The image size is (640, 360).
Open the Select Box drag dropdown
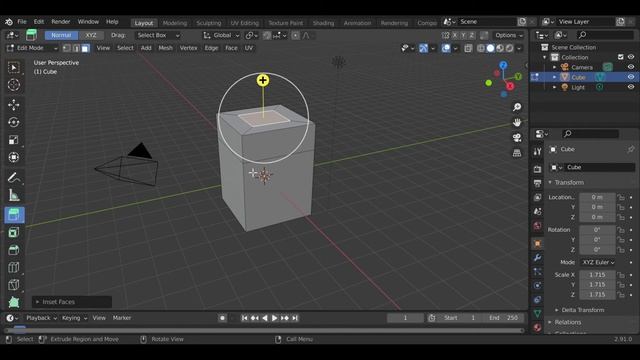158,36
